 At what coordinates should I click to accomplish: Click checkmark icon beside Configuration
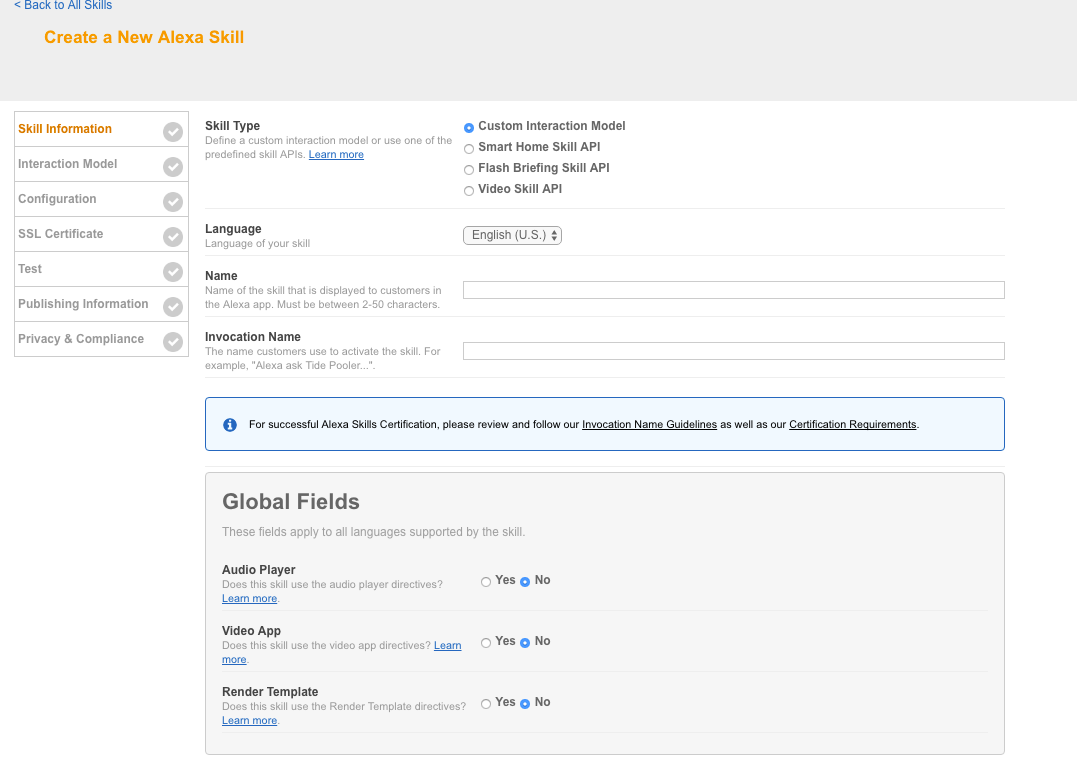173,202
